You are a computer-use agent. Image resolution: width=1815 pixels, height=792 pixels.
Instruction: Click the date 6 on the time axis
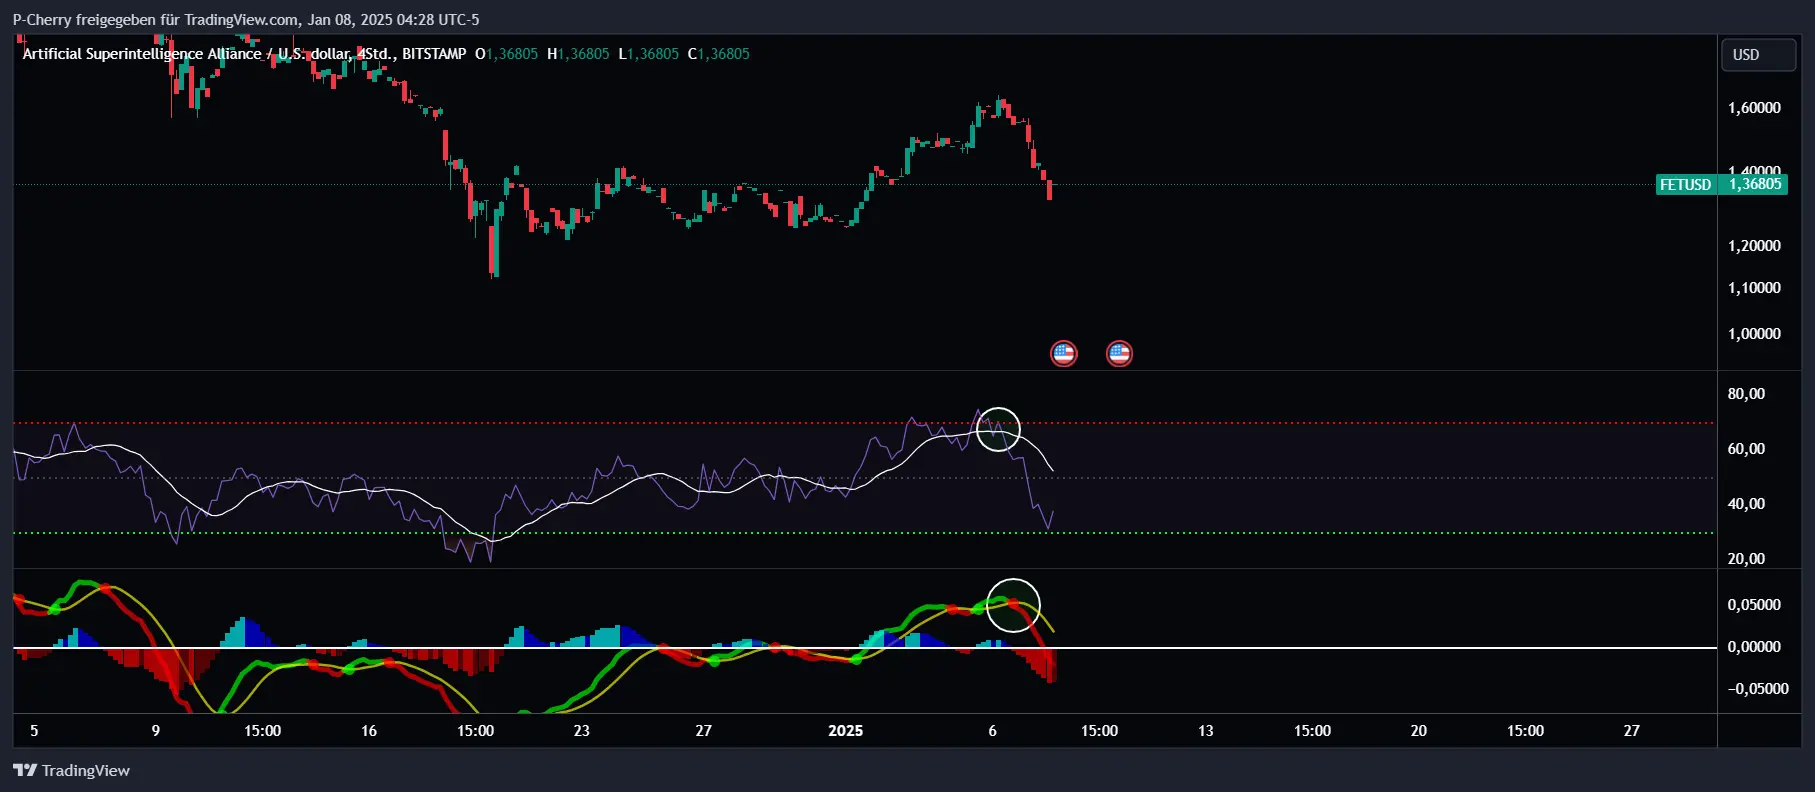(992, 731)
